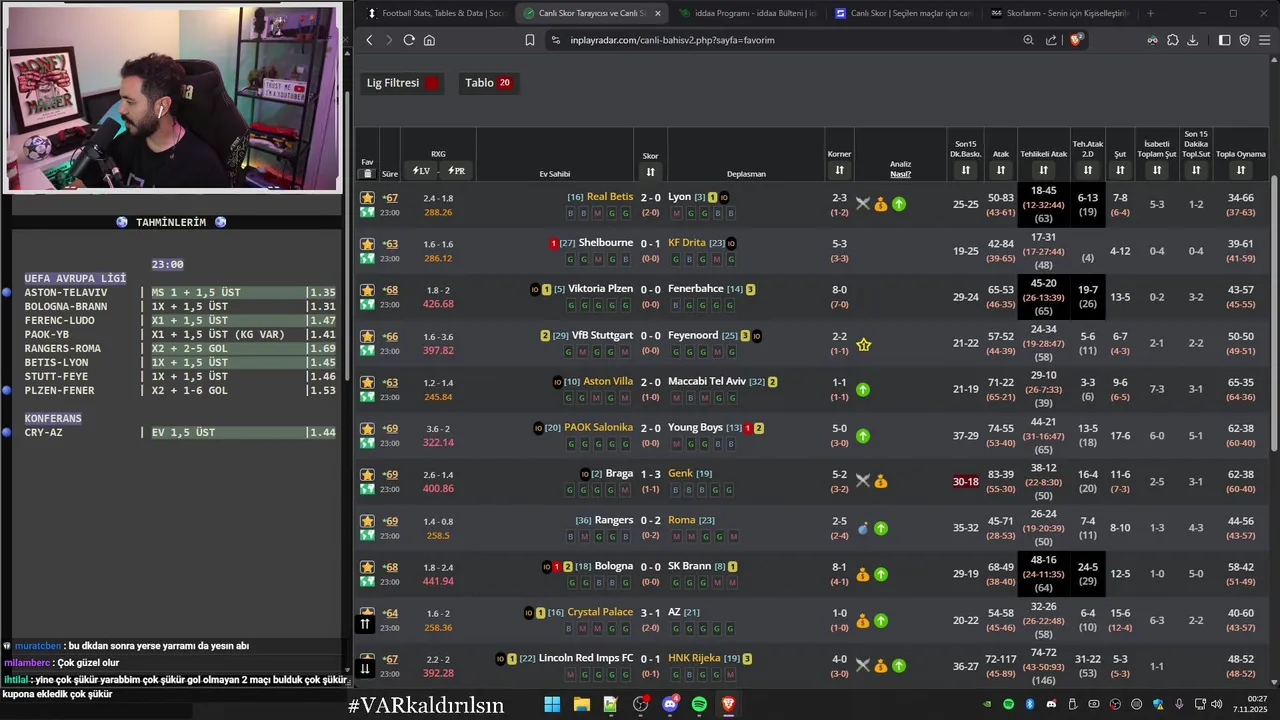Toggle favorite star for Real Betis row
The width and height of the screenshot is (1280, 720).
367,198
